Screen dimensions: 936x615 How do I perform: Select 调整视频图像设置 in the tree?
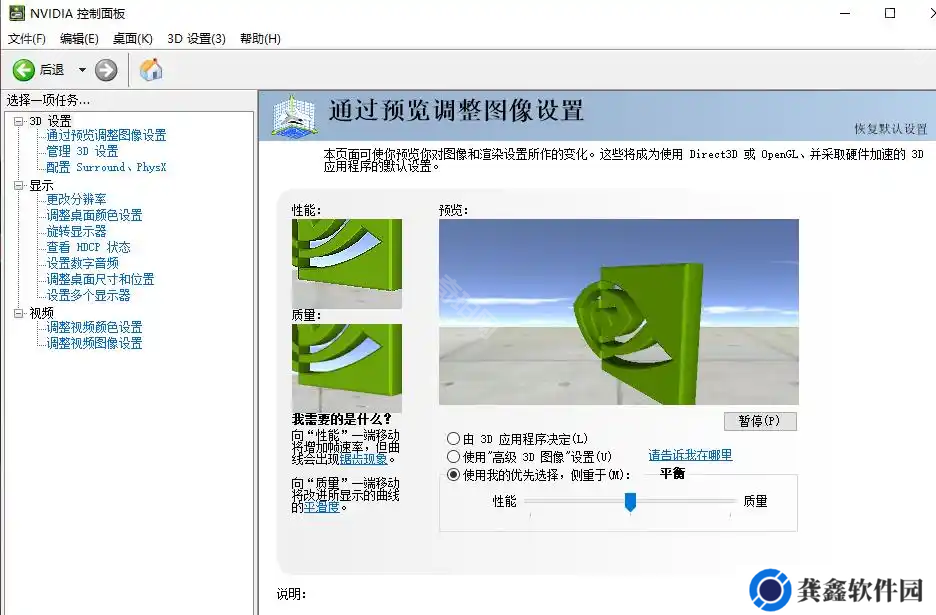pos(94,343)
